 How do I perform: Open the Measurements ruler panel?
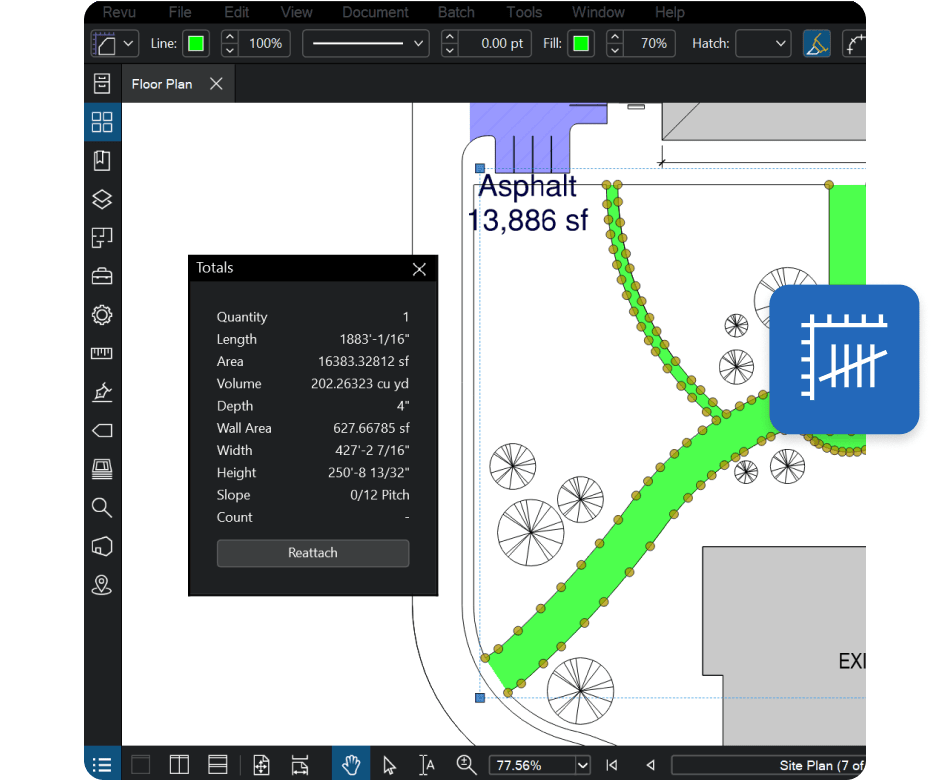pyautogui.click(x=102, y=353)
